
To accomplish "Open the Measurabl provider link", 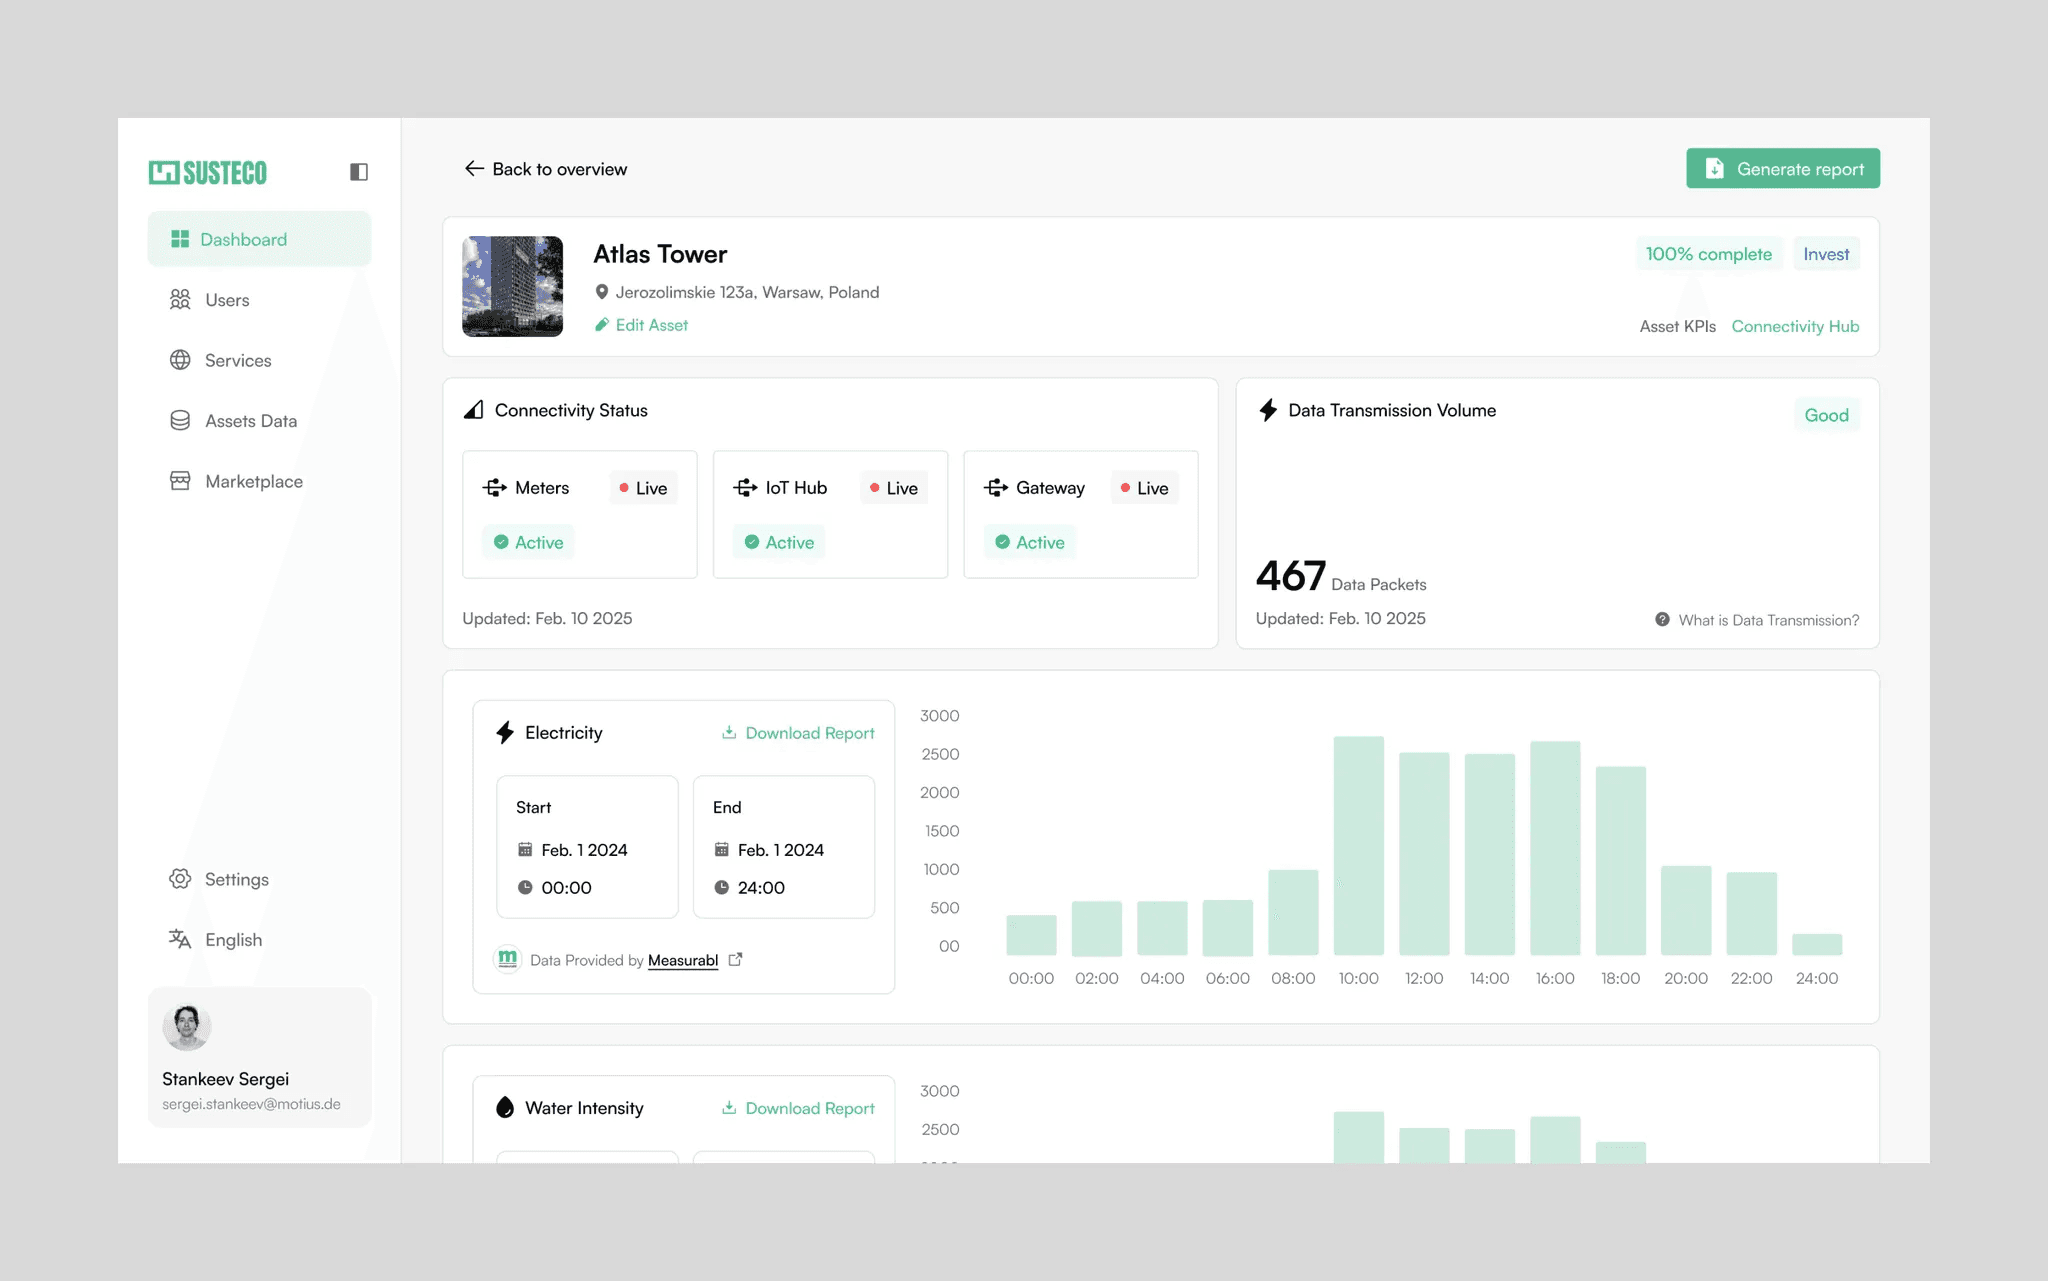I will [683, 960].
